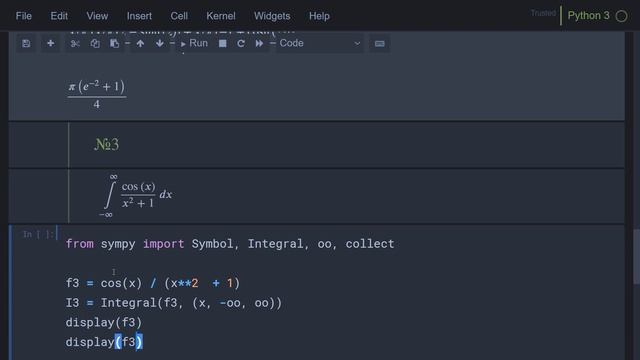
Task: Restart the kernel with the circular arrow
Action: tap(241, 43)
